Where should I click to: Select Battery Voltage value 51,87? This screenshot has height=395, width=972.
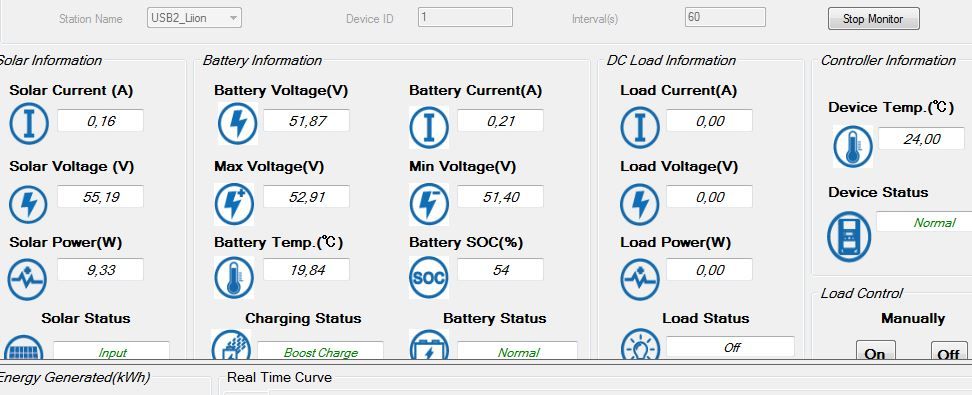[x=306, y=121]
